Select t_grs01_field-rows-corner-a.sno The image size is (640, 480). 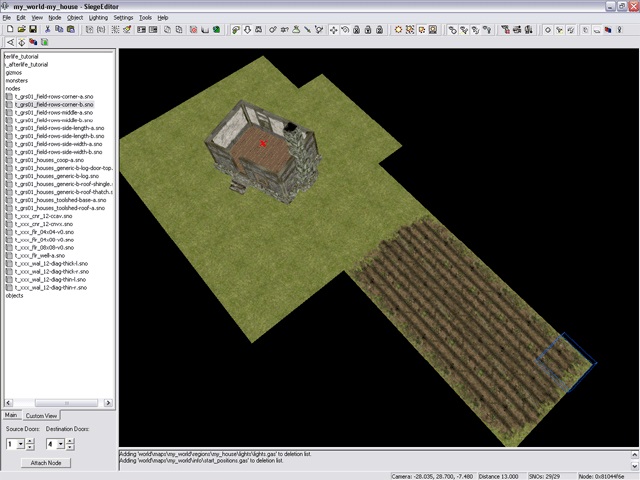tap(54, 96)
